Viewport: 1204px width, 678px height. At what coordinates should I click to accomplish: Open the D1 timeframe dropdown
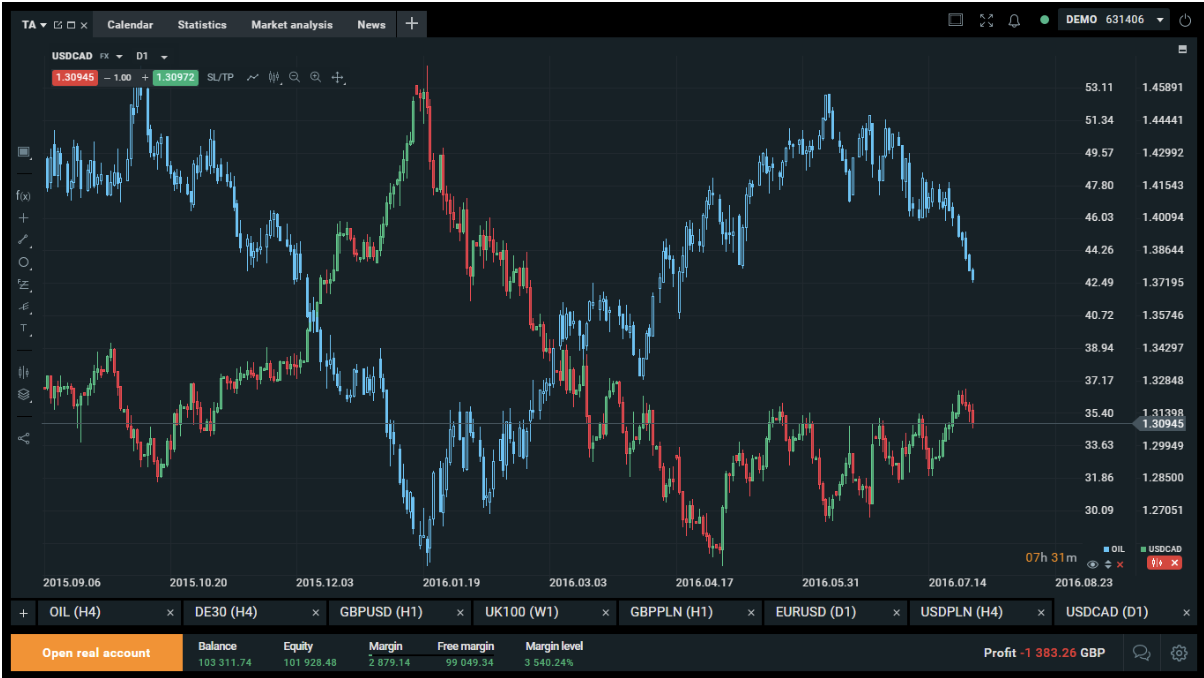tap(152, 56)
